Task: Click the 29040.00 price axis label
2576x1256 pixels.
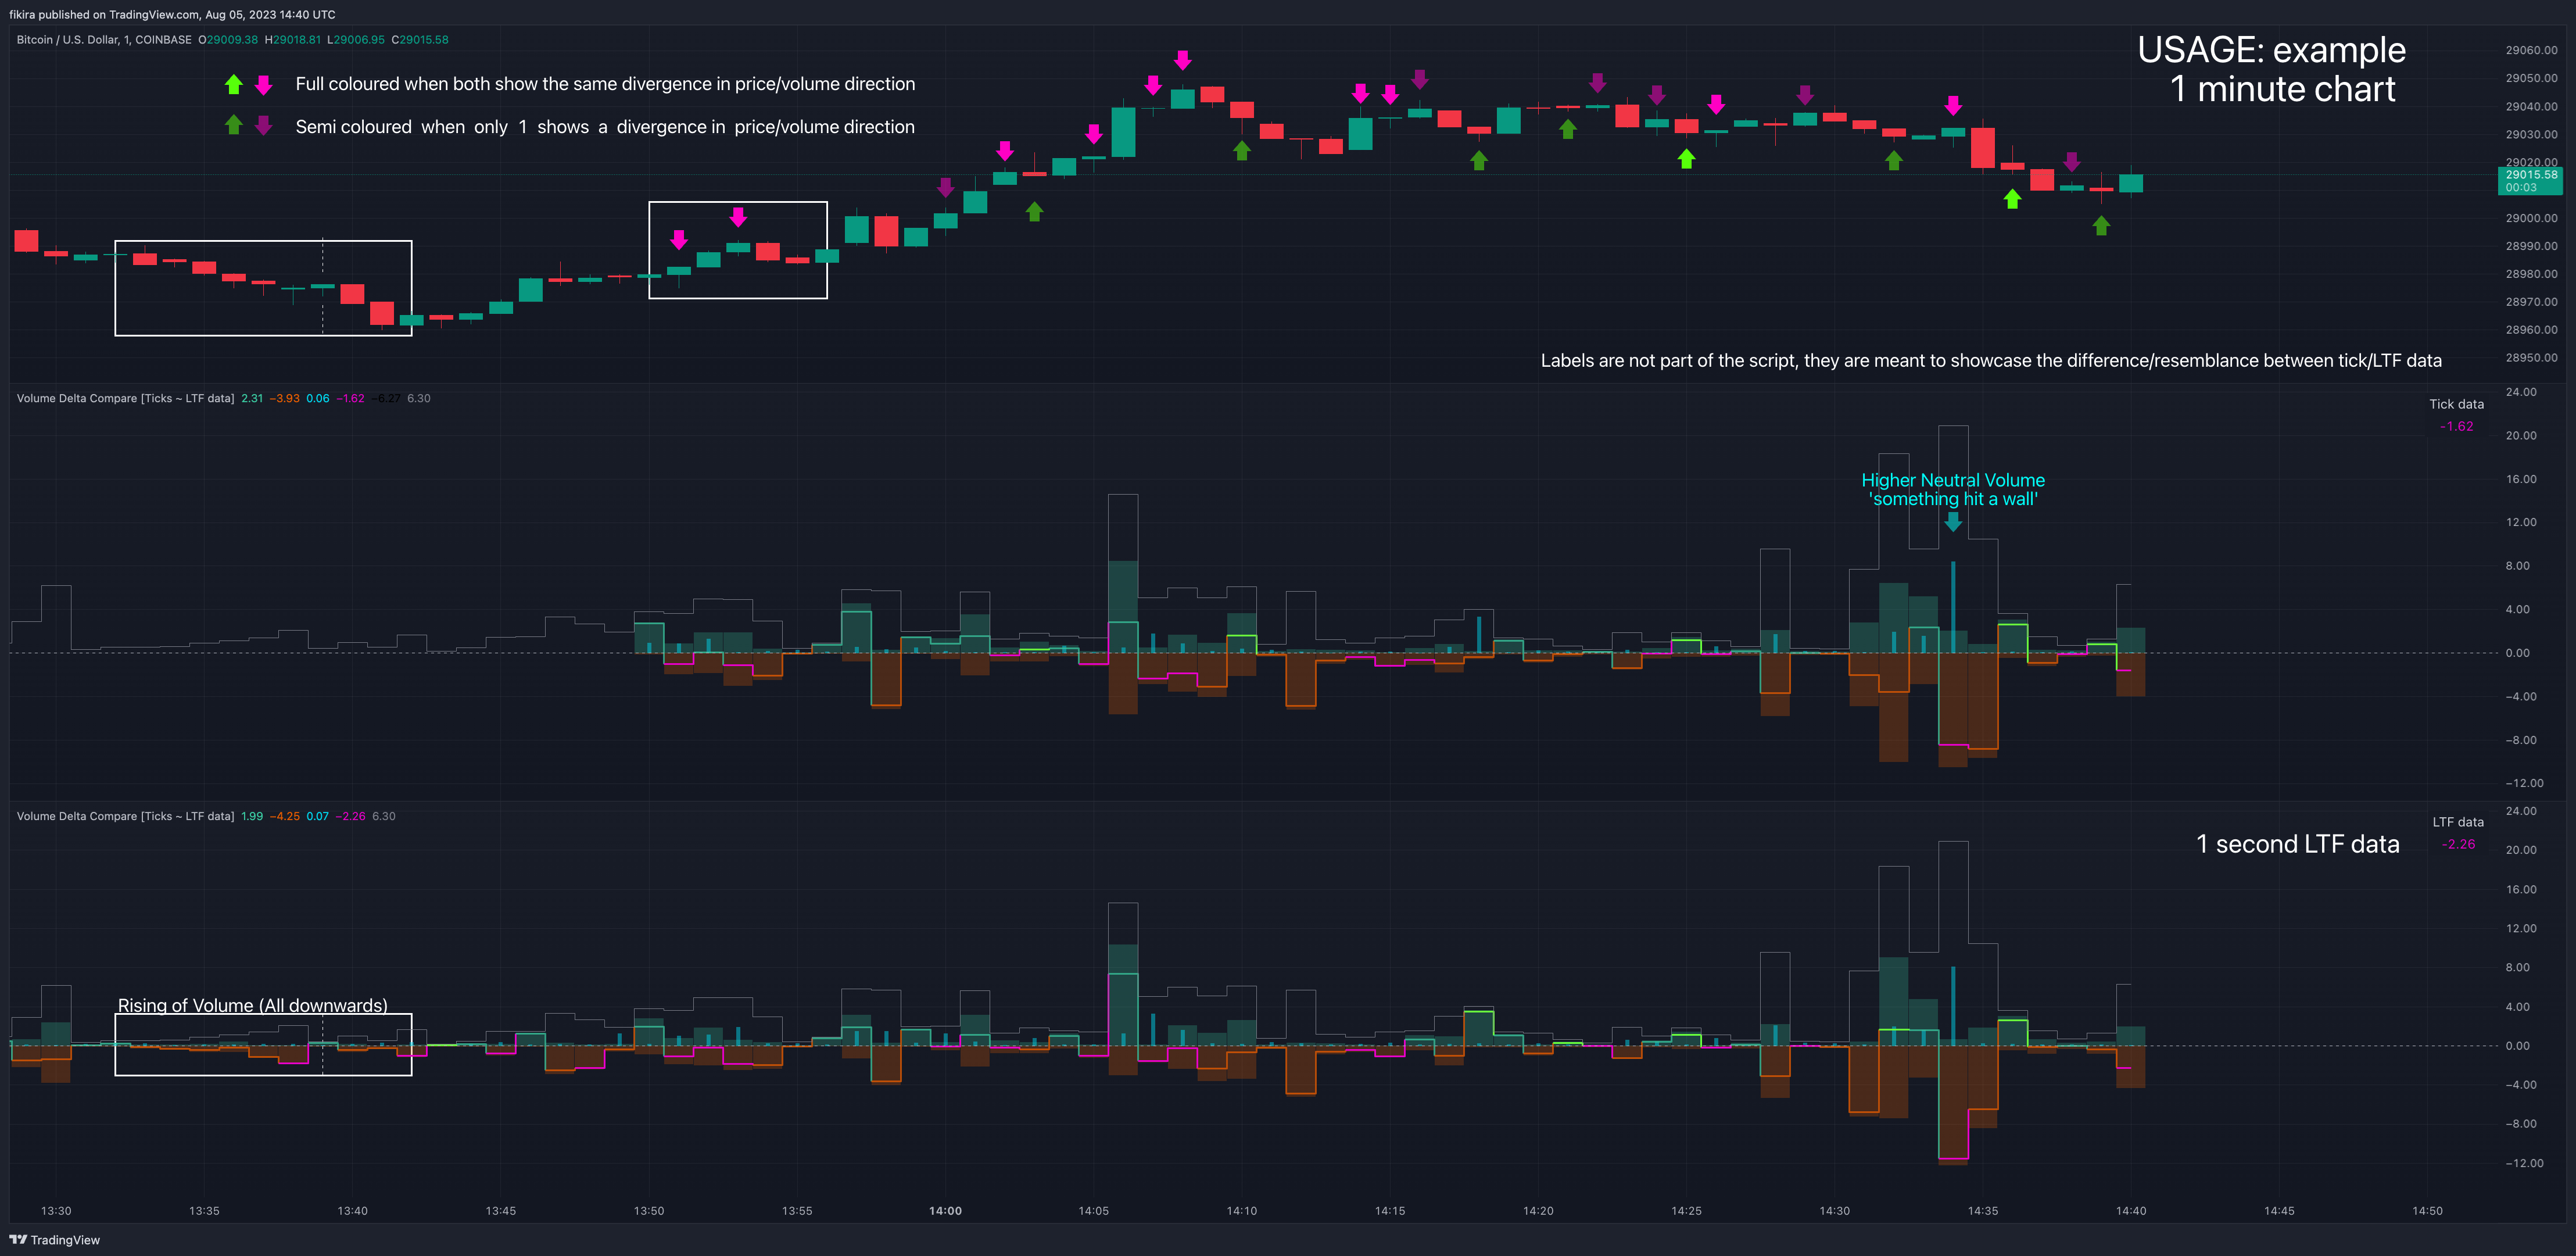Action: [x=2531, y=106]
